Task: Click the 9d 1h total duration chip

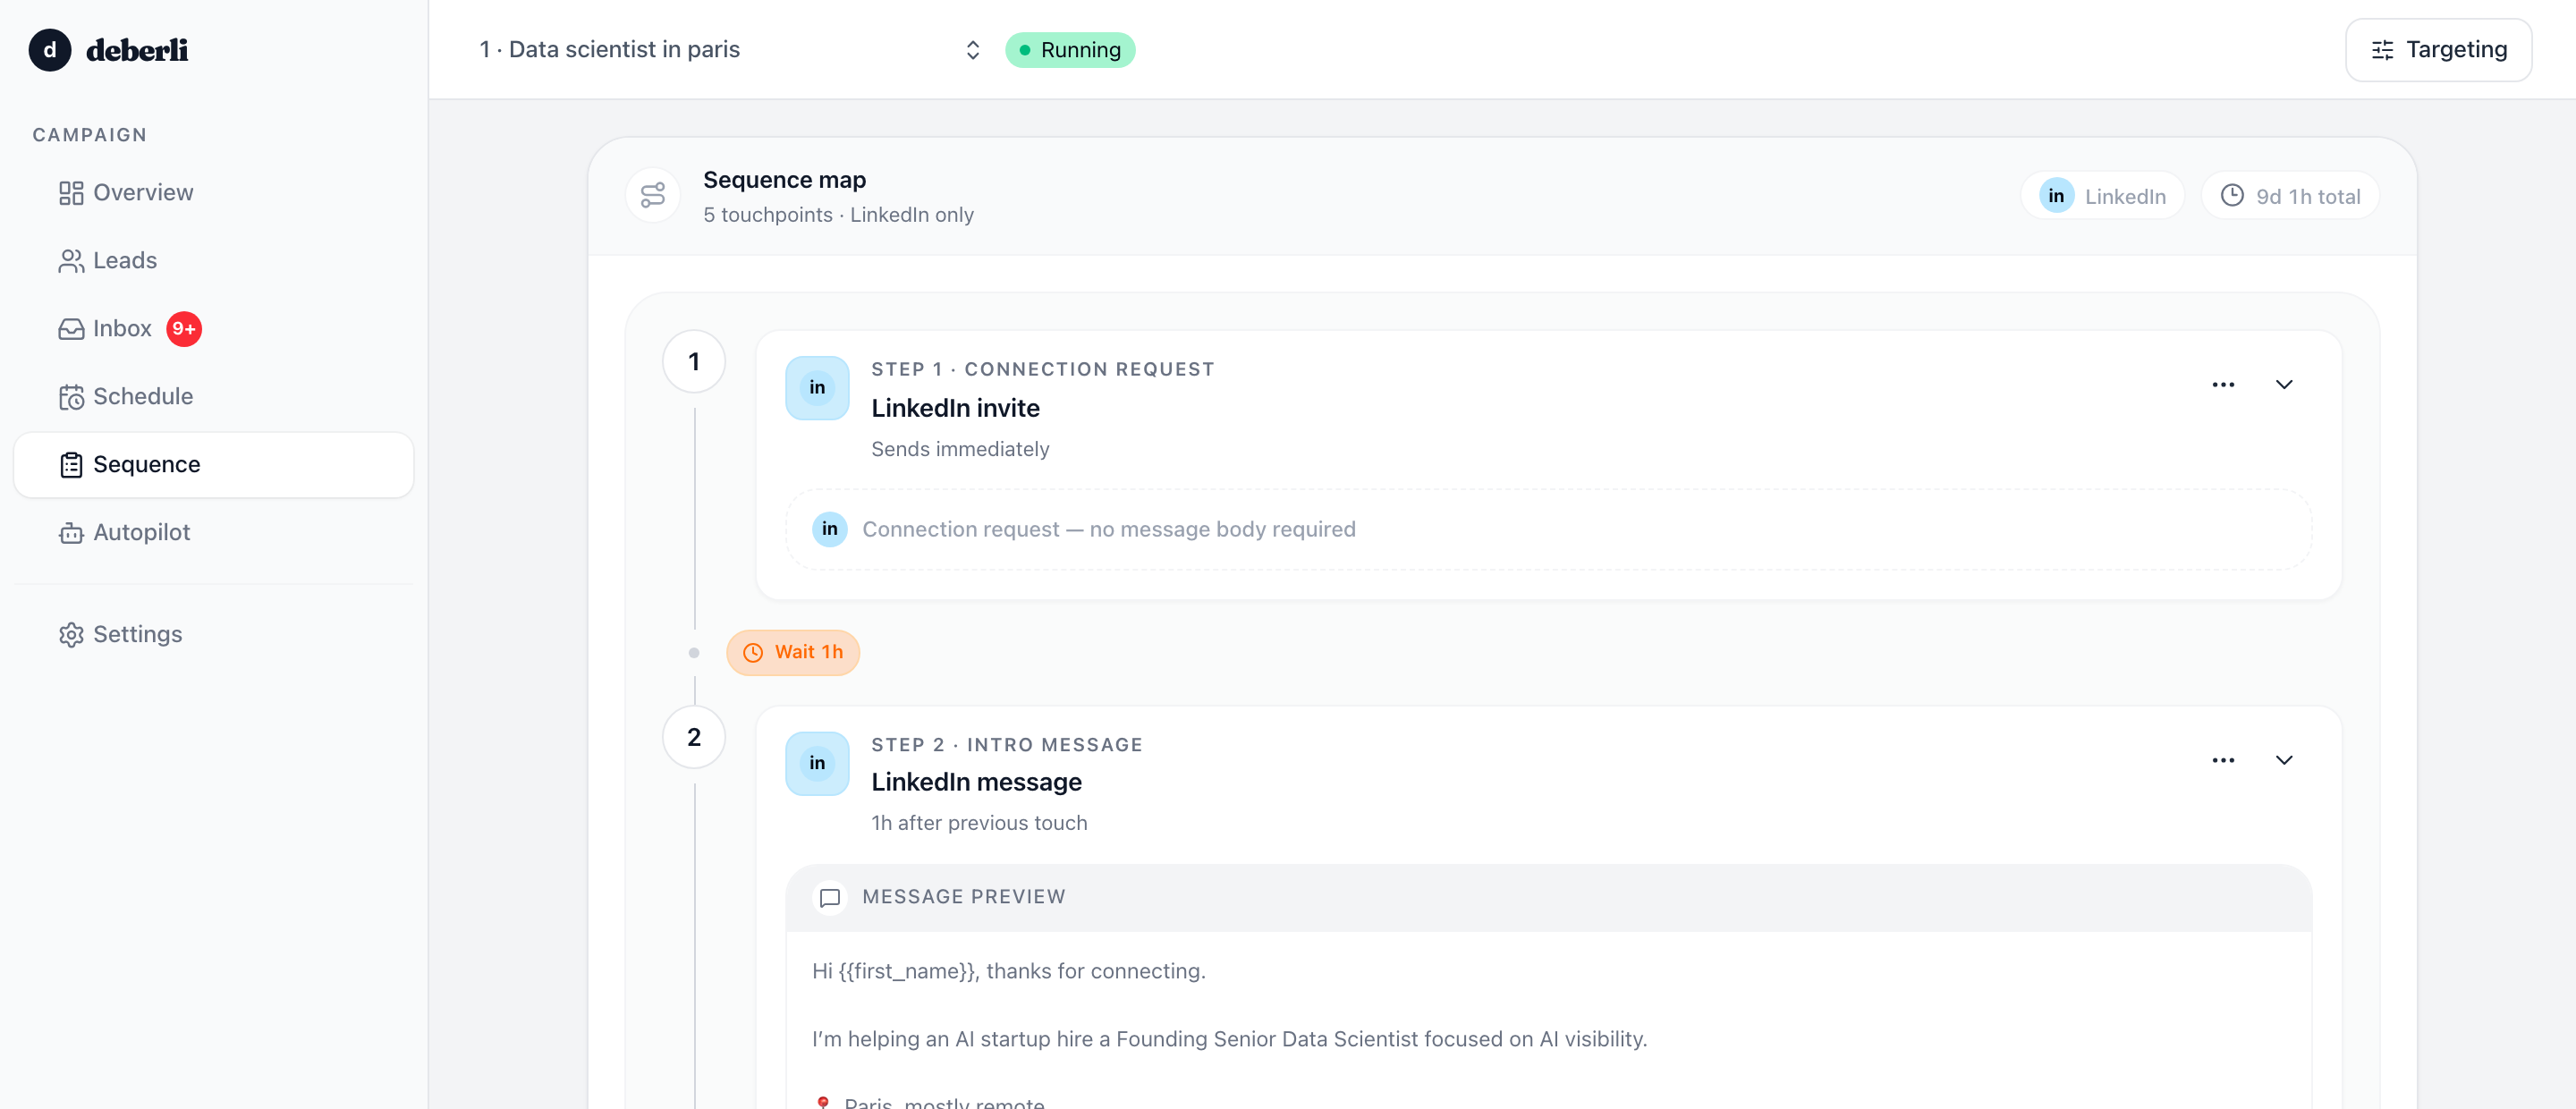Action: (2290, 196)
